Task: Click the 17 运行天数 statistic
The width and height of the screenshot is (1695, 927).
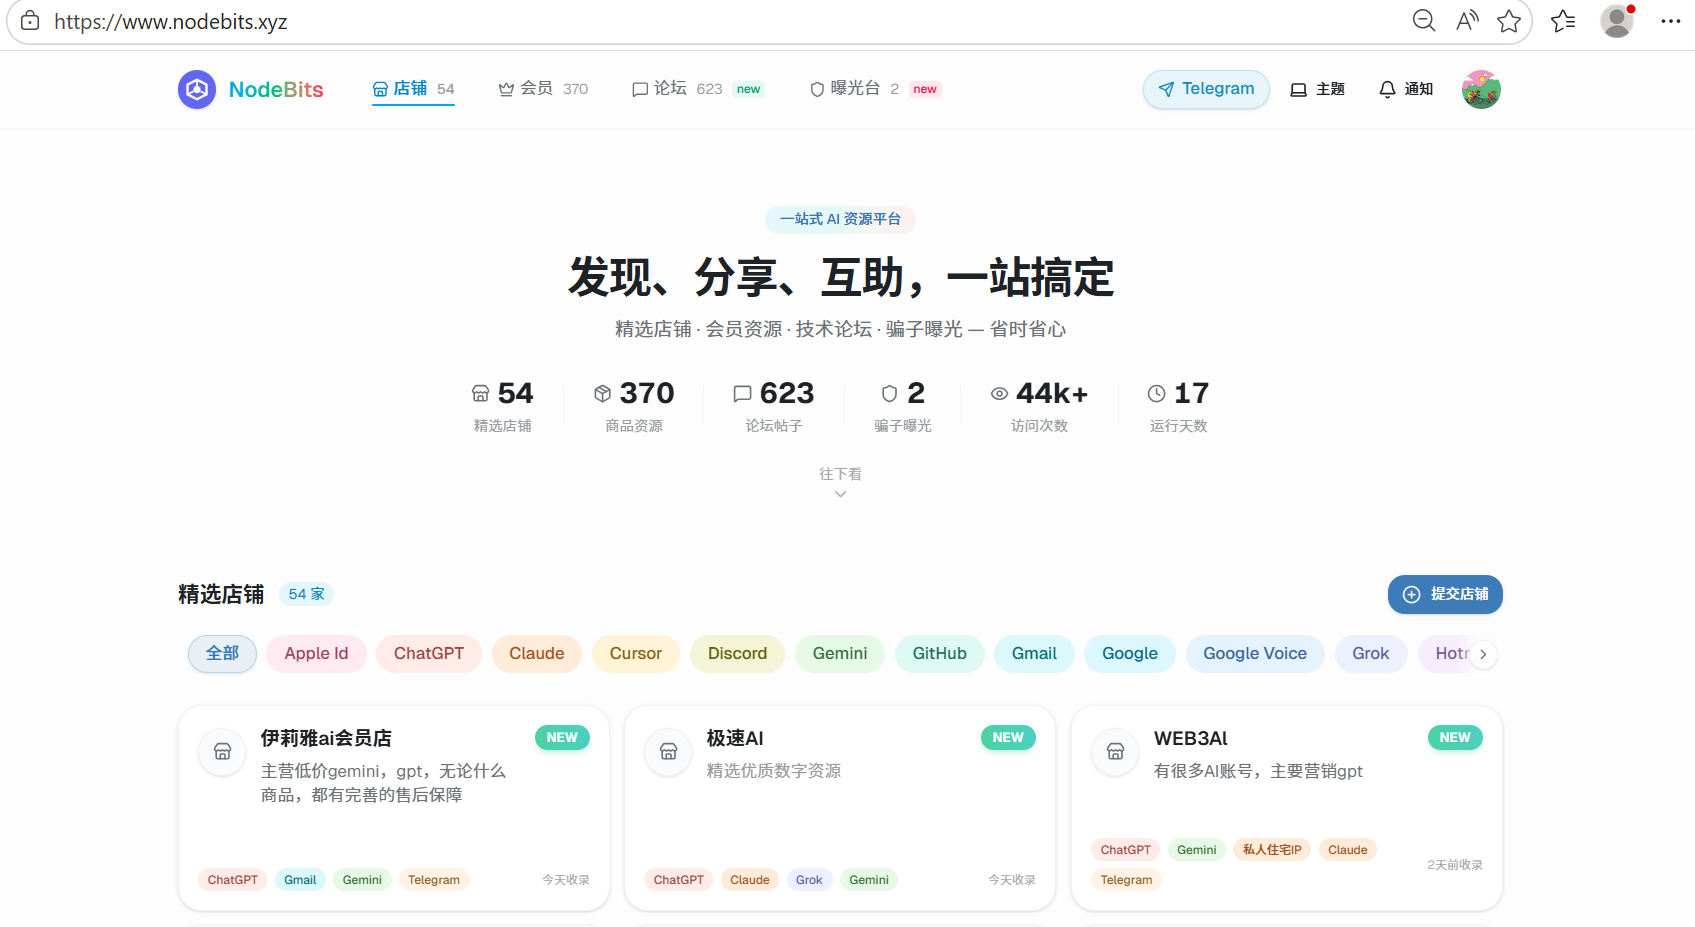Action: pos(1178,405)
